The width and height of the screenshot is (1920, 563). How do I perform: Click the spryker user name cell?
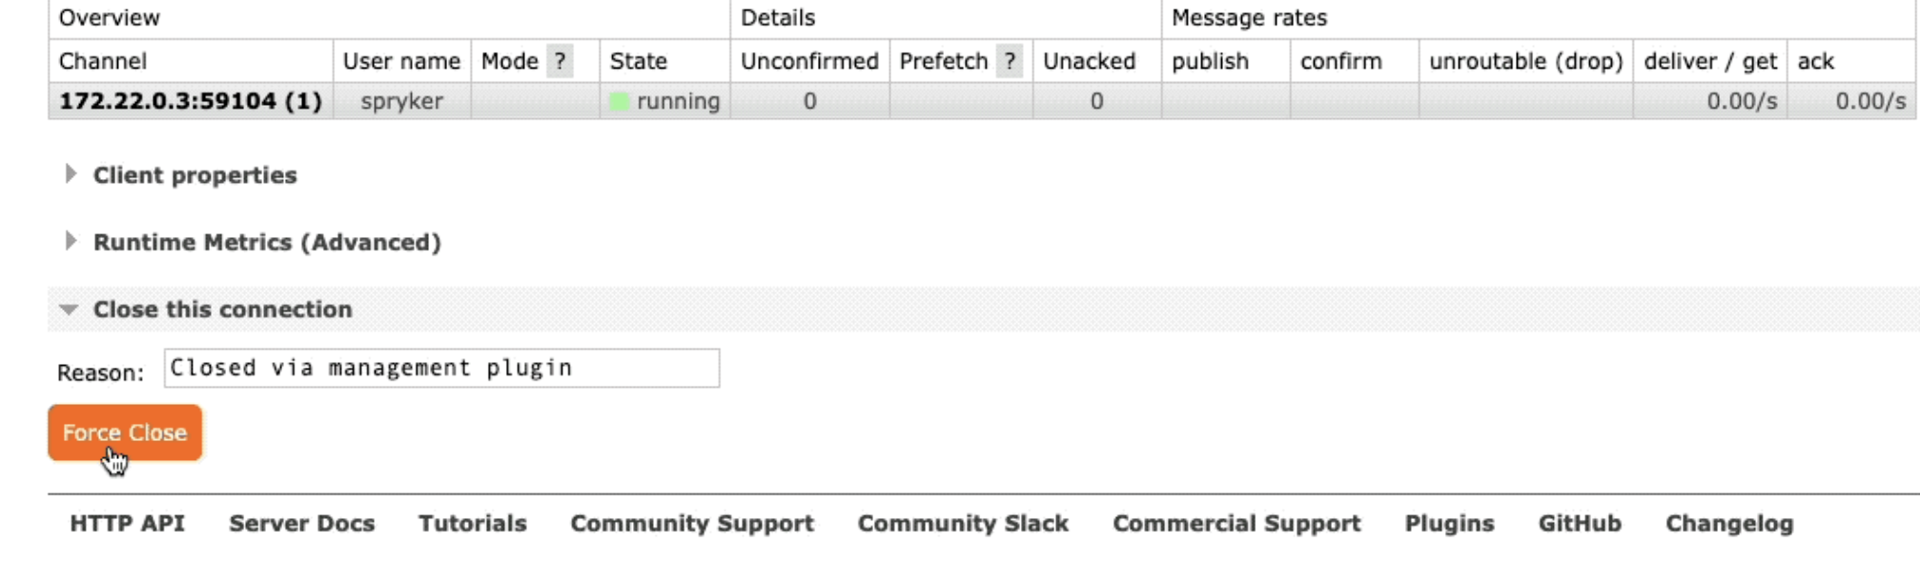point(402,101)
